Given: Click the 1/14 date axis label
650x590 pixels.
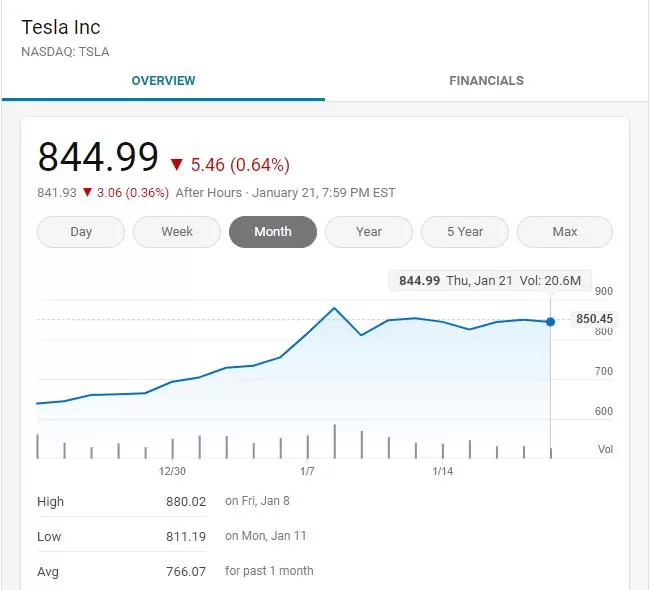Looking at the screenshot, I should (x=442, y=471).
